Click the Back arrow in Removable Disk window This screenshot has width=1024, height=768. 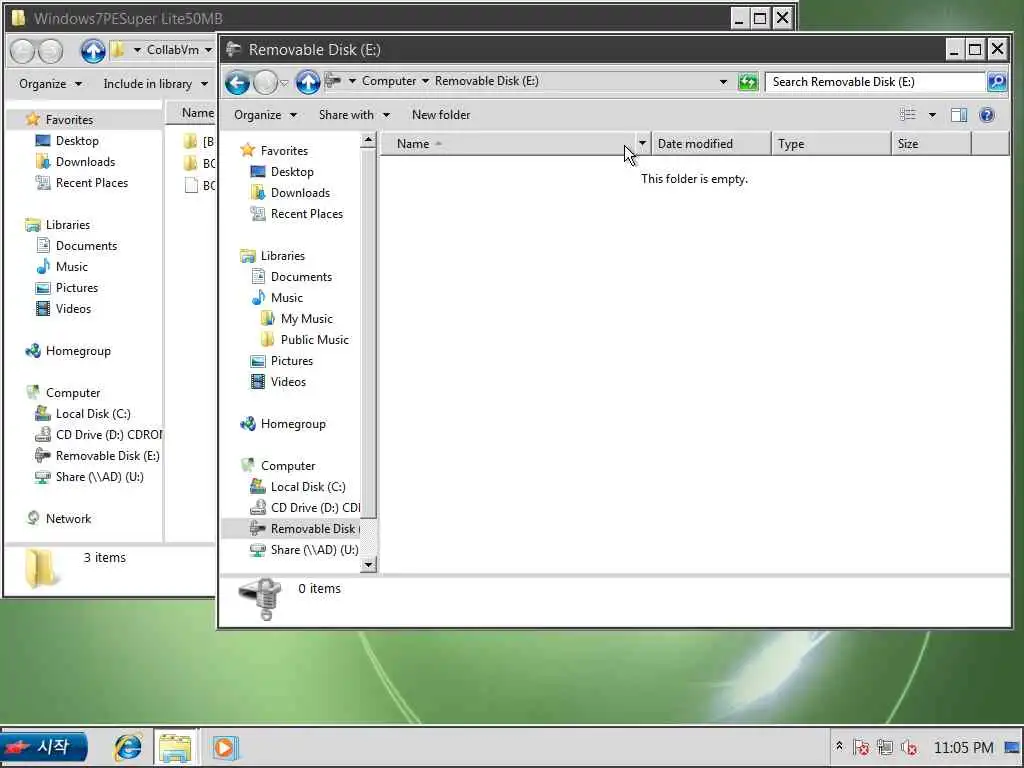tap(237, 82)
